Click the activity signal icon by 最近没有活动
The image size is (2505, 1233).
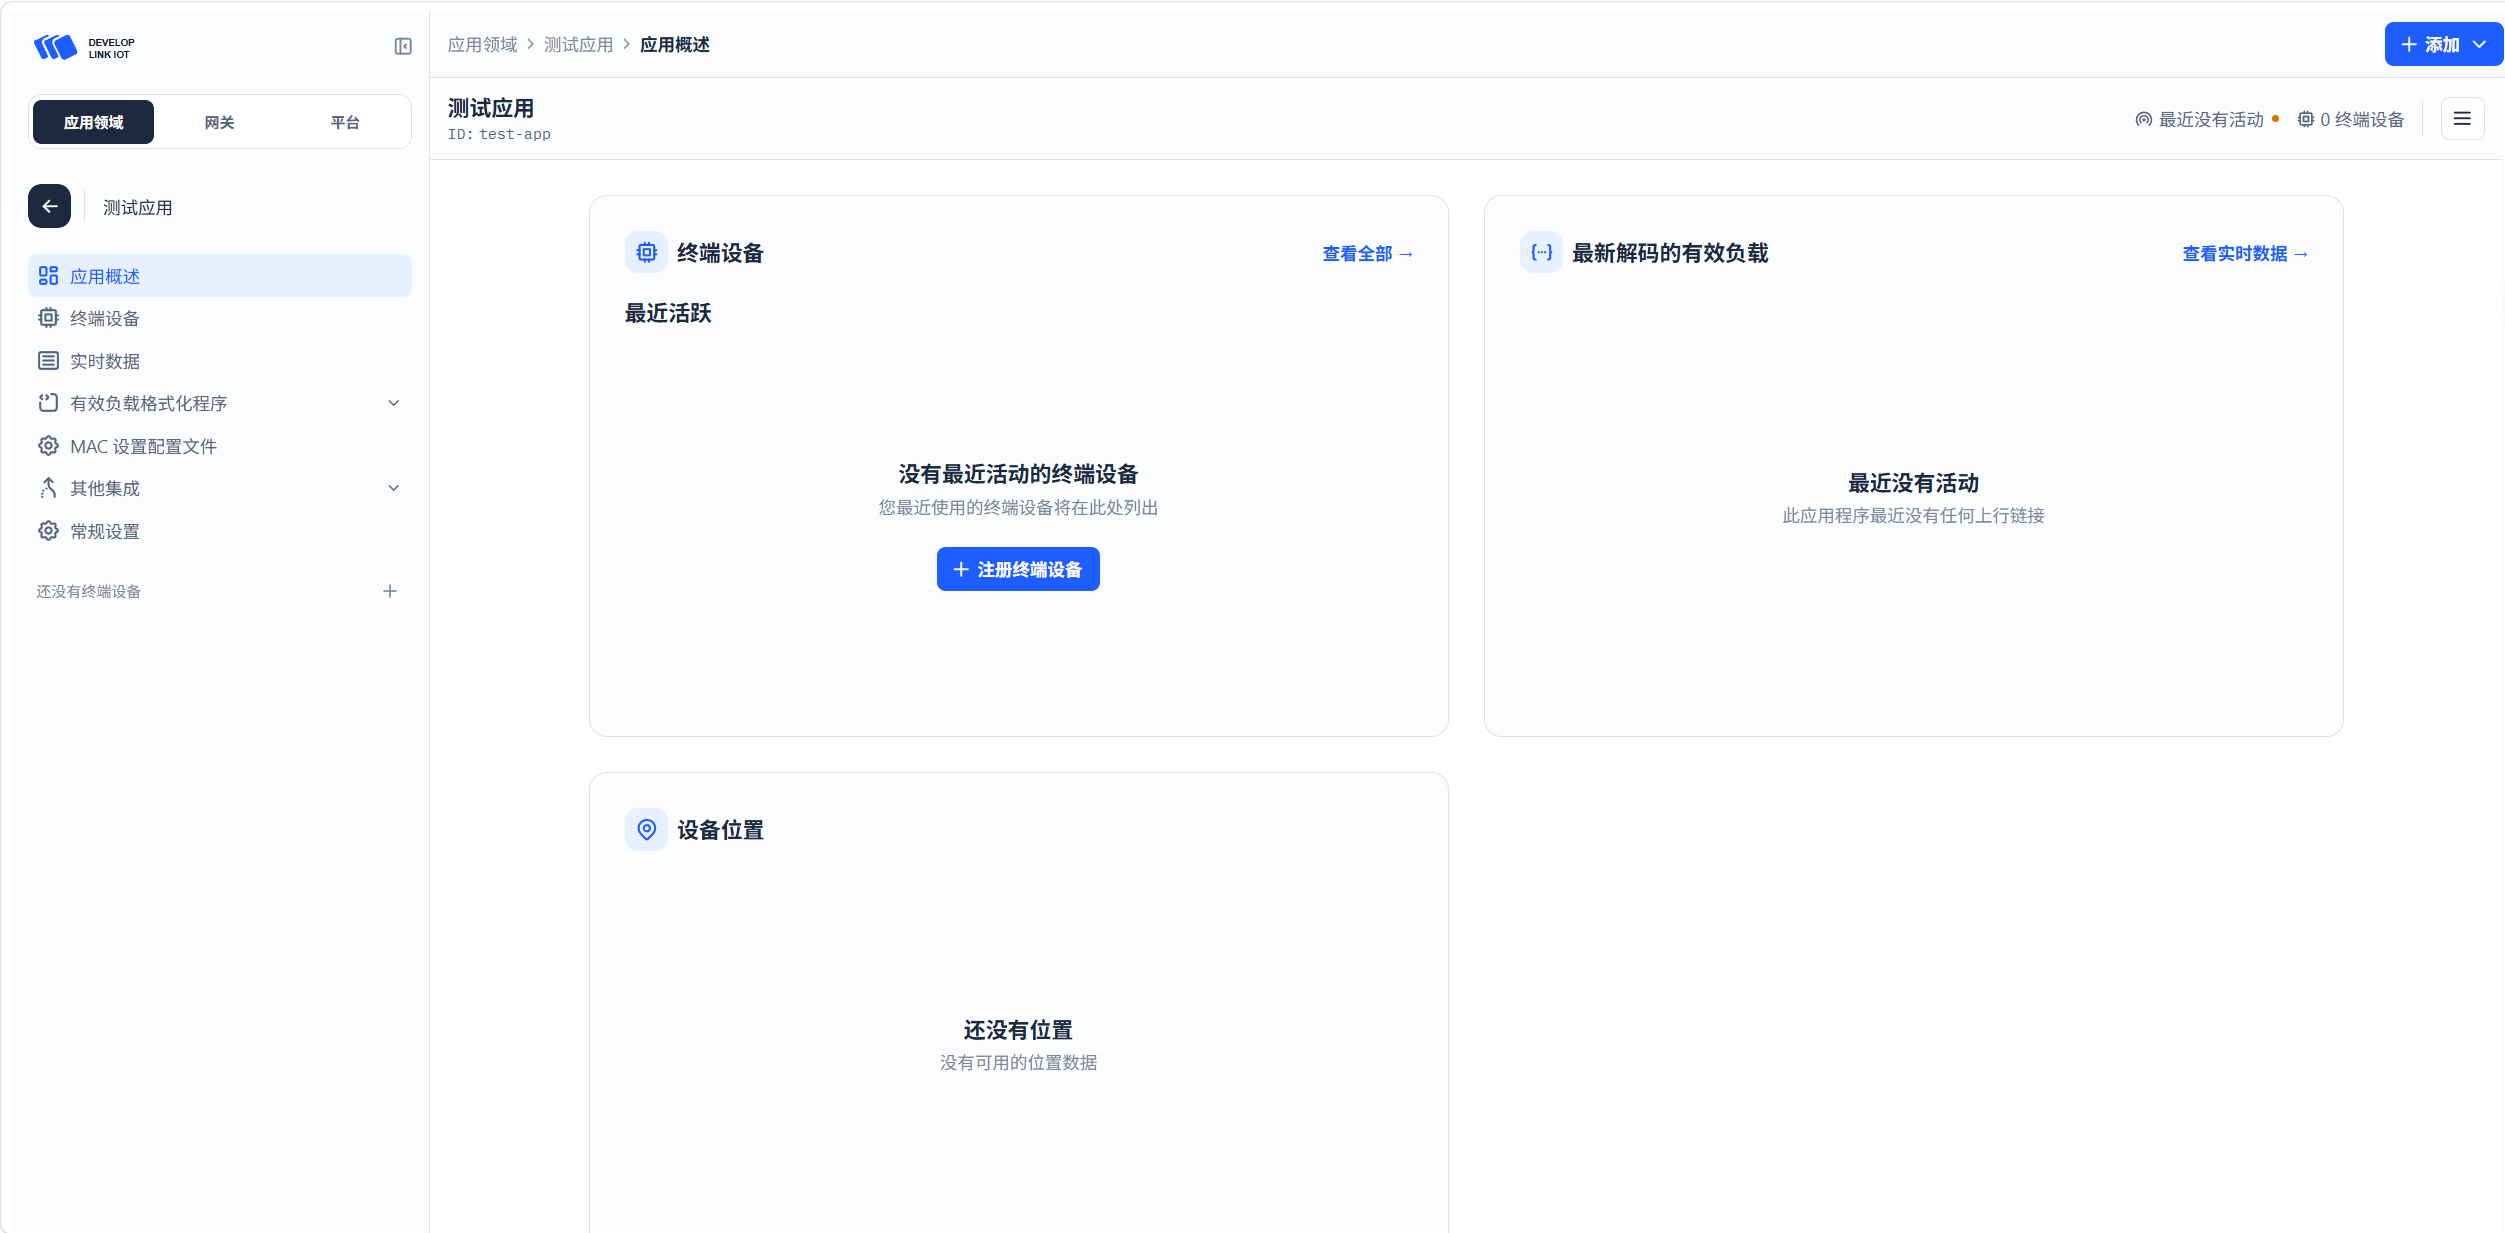(2143, 119)
